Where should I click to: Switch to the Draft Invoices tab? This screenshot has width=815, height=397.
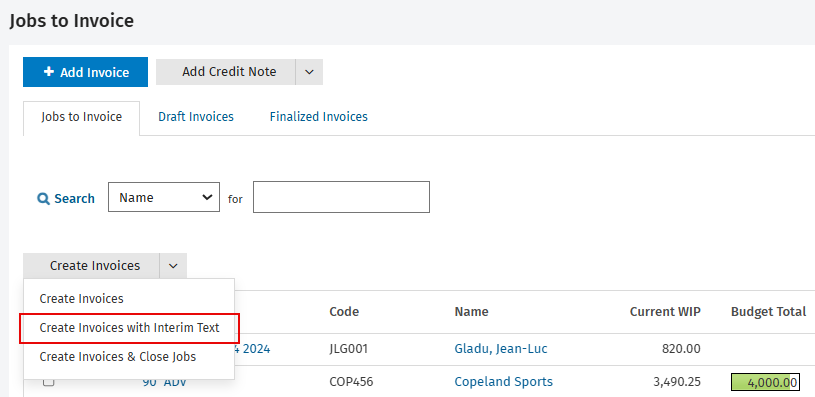196,117
